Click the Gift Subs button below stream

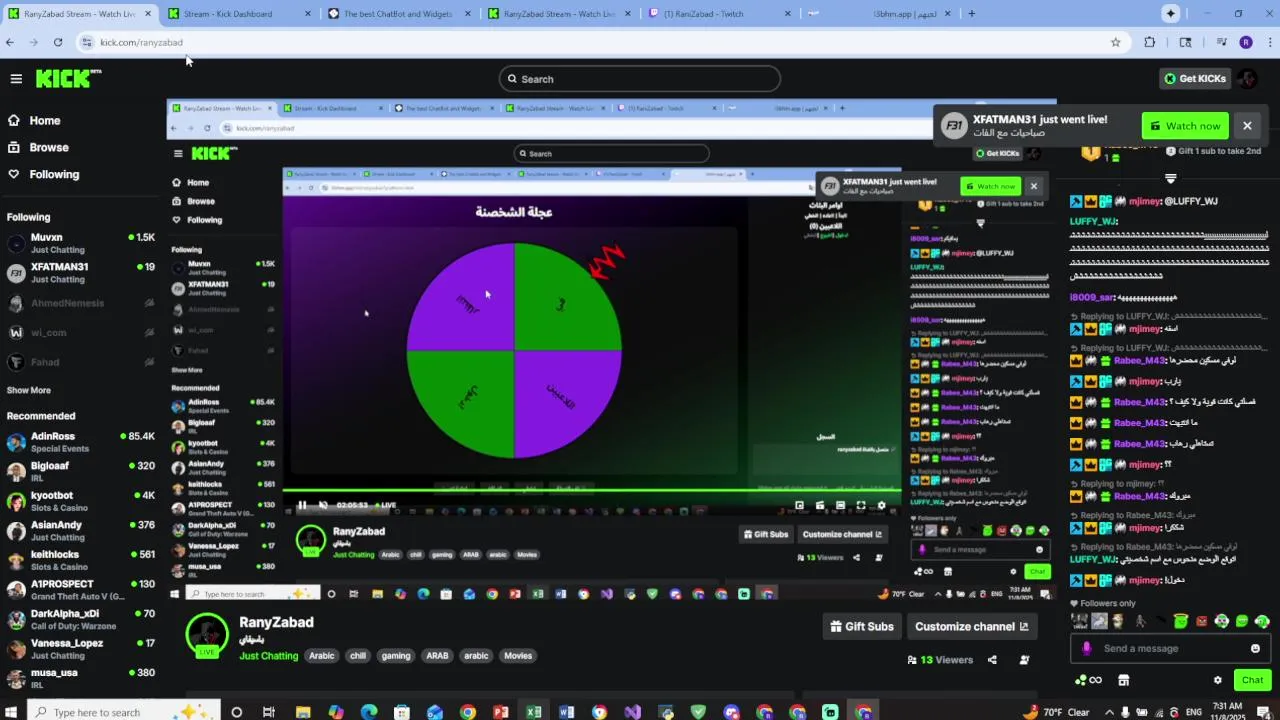(x=862, y=627)
